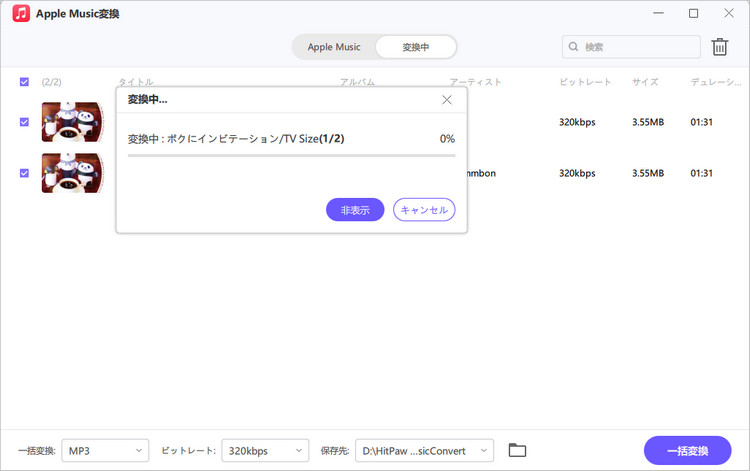Viewport: 750px width, 471px height.
Task: Select the second track thumbnail
Action: (72, 173)
